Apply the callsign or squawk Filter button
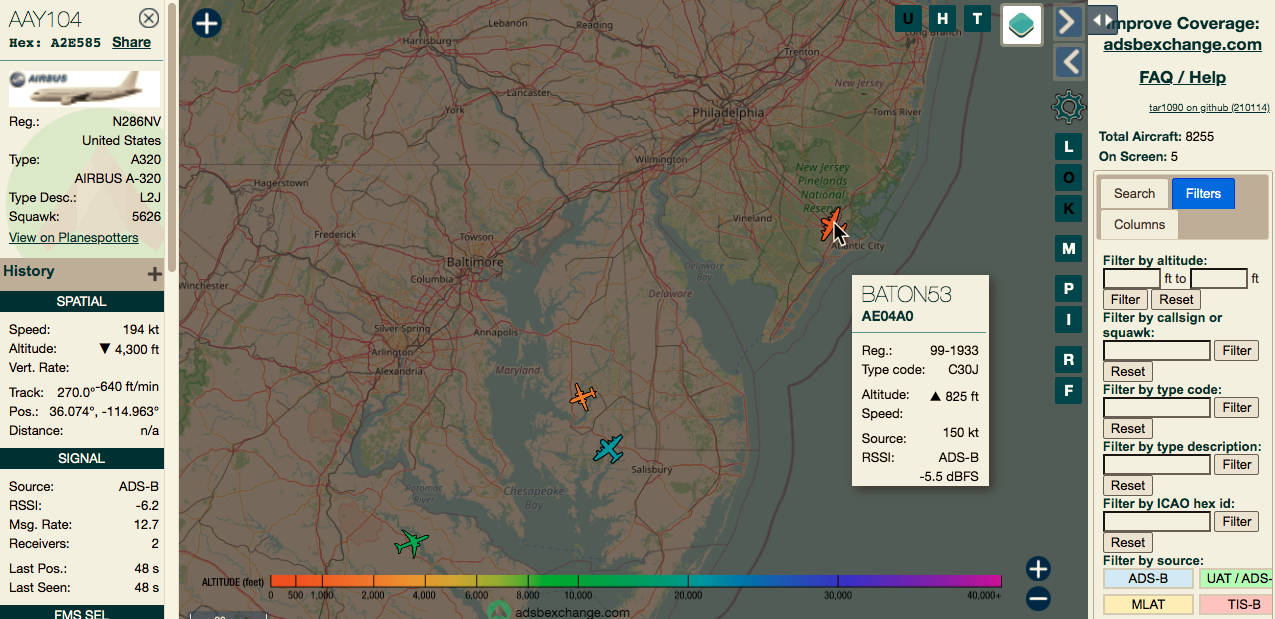Screen dimensions: 1275x619 pos(1237,350)
